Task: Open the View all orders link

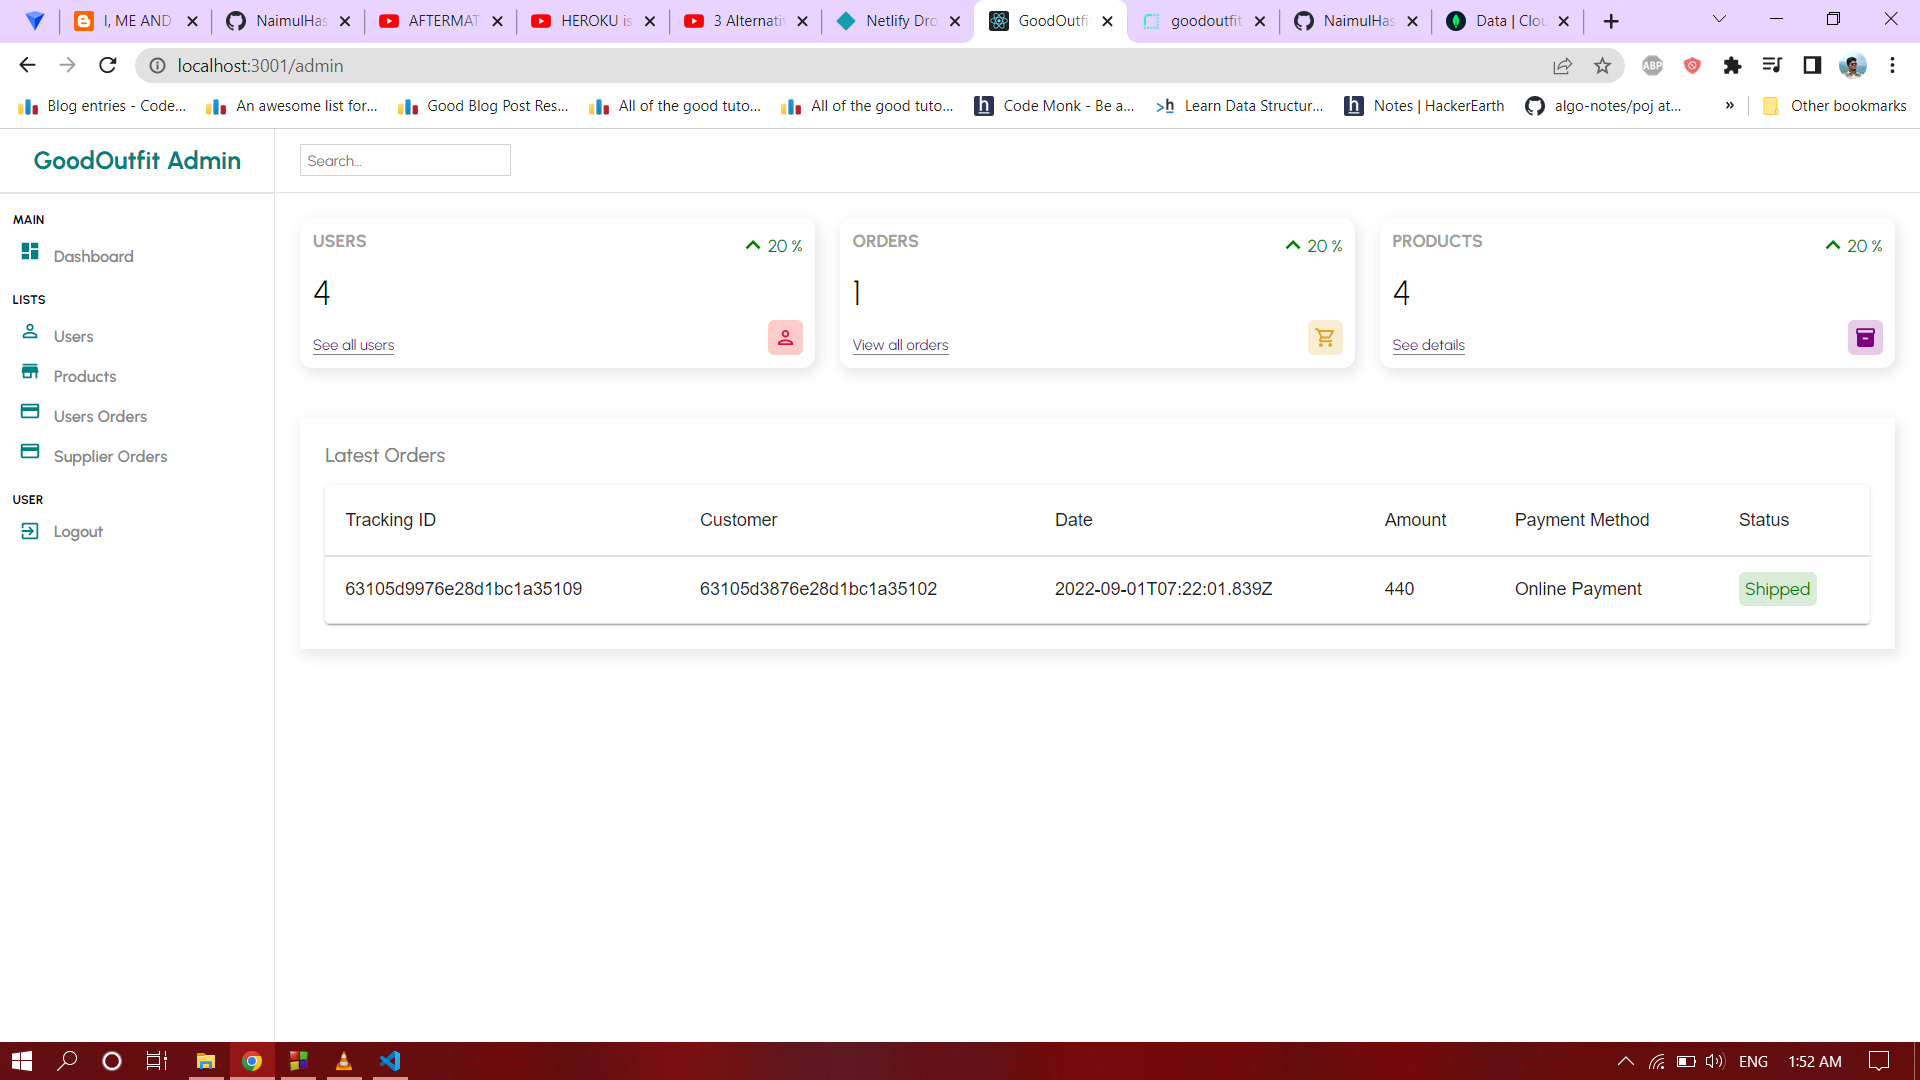Action: click(x=900, y=345)
